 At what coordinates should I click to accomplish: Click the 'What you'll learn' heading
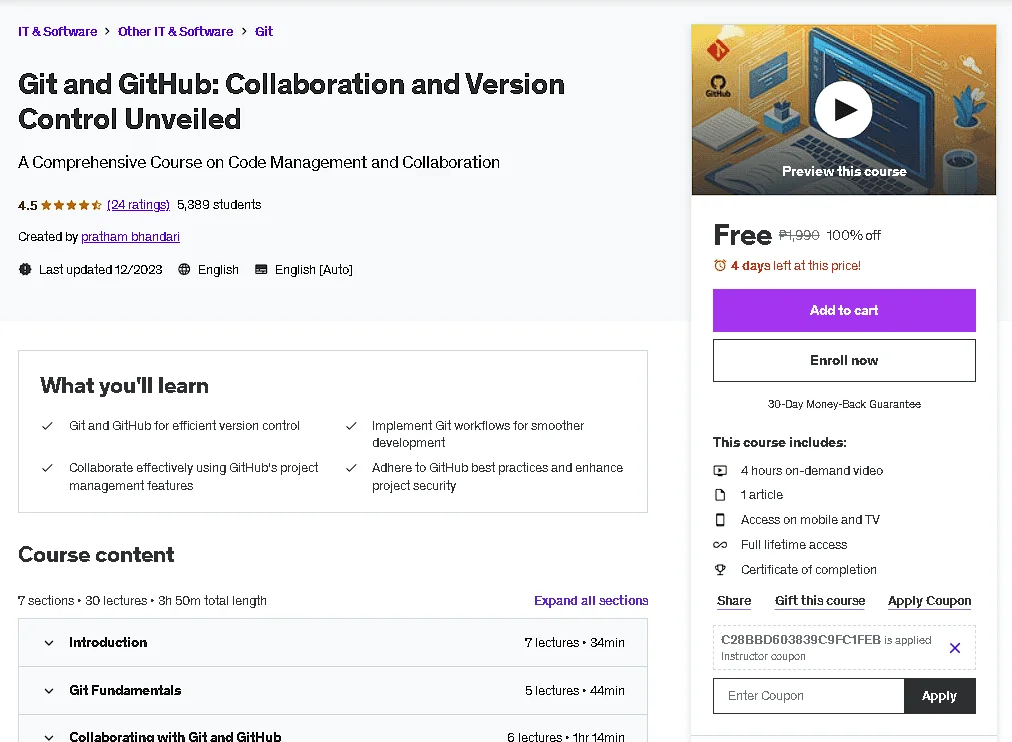125,385
